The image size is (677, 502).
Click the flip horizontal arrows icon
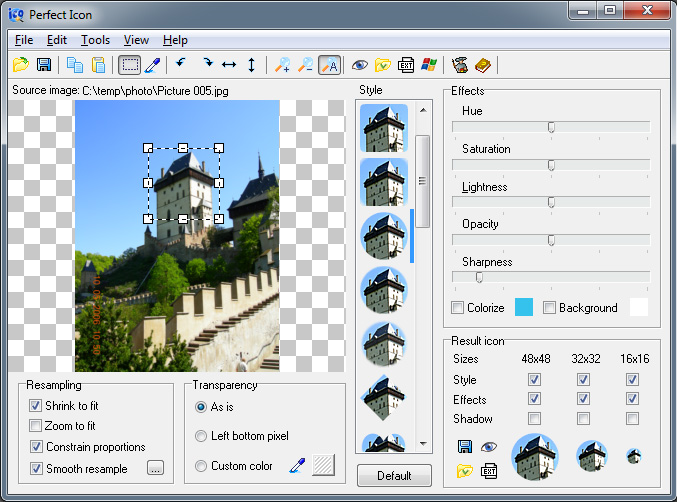[x=229, y=65]
